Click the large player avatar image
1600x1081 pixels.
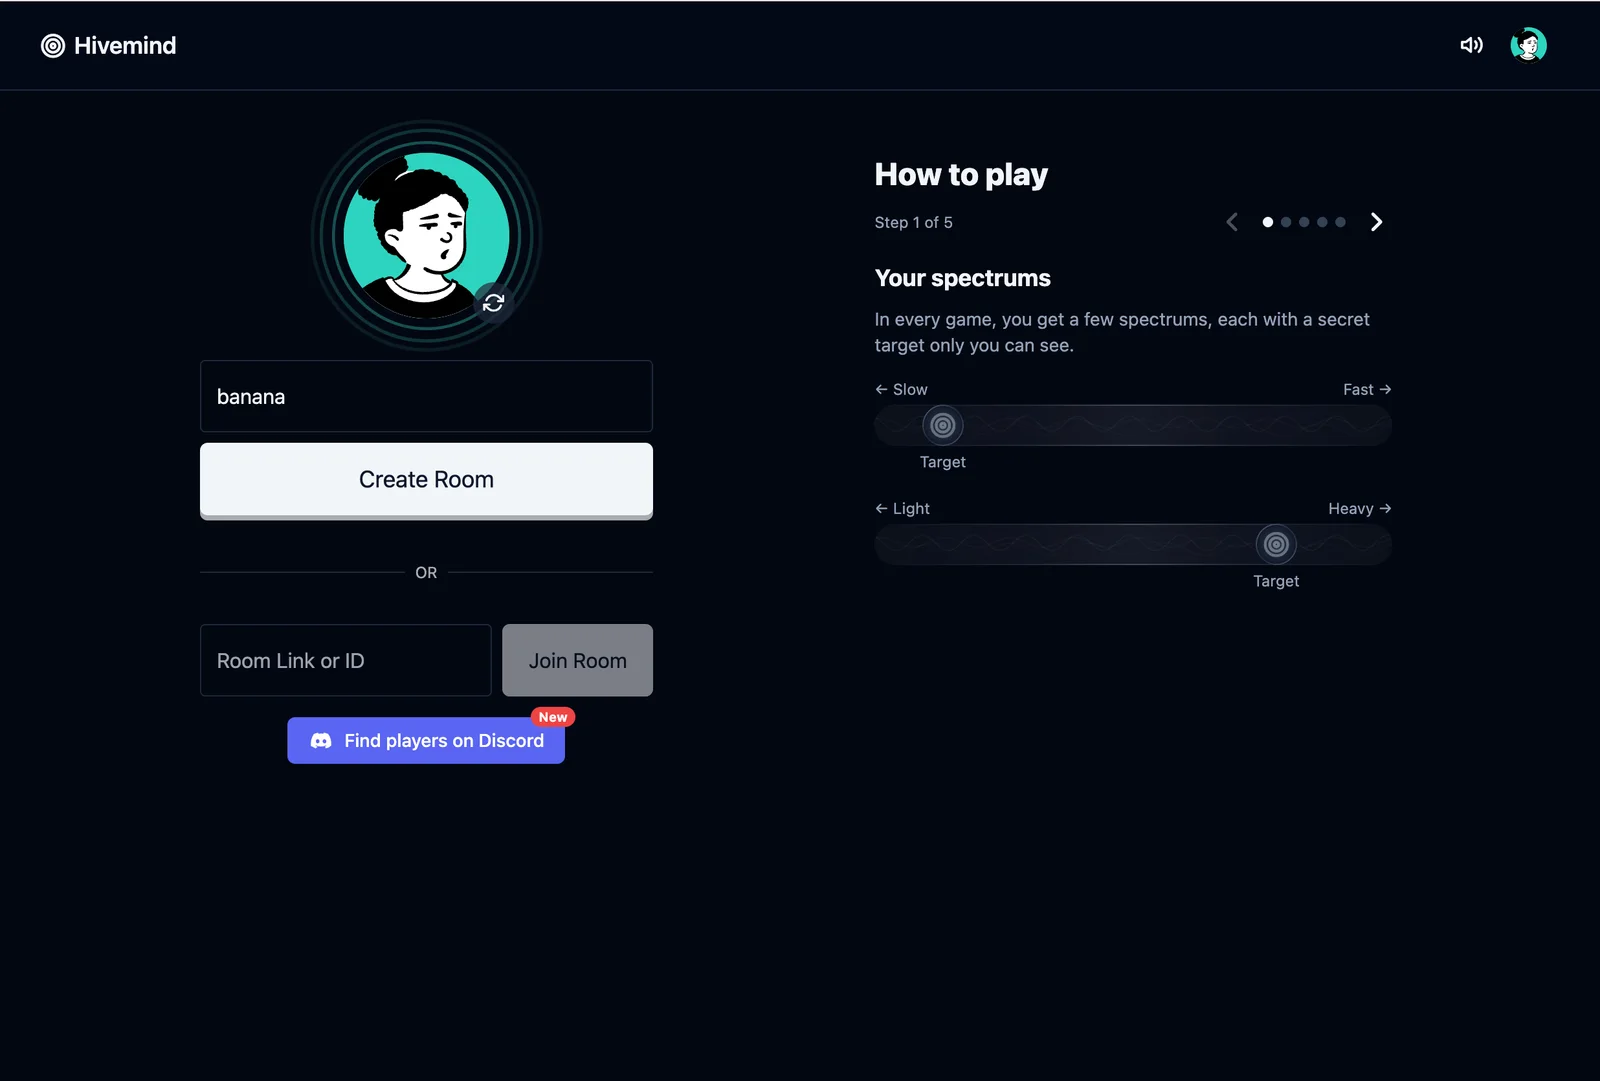coord(426,235)
